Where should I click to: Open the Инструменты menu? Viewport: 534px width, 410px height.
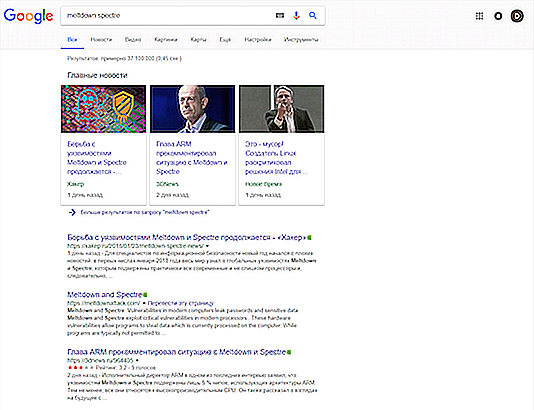tap(301, 40)
